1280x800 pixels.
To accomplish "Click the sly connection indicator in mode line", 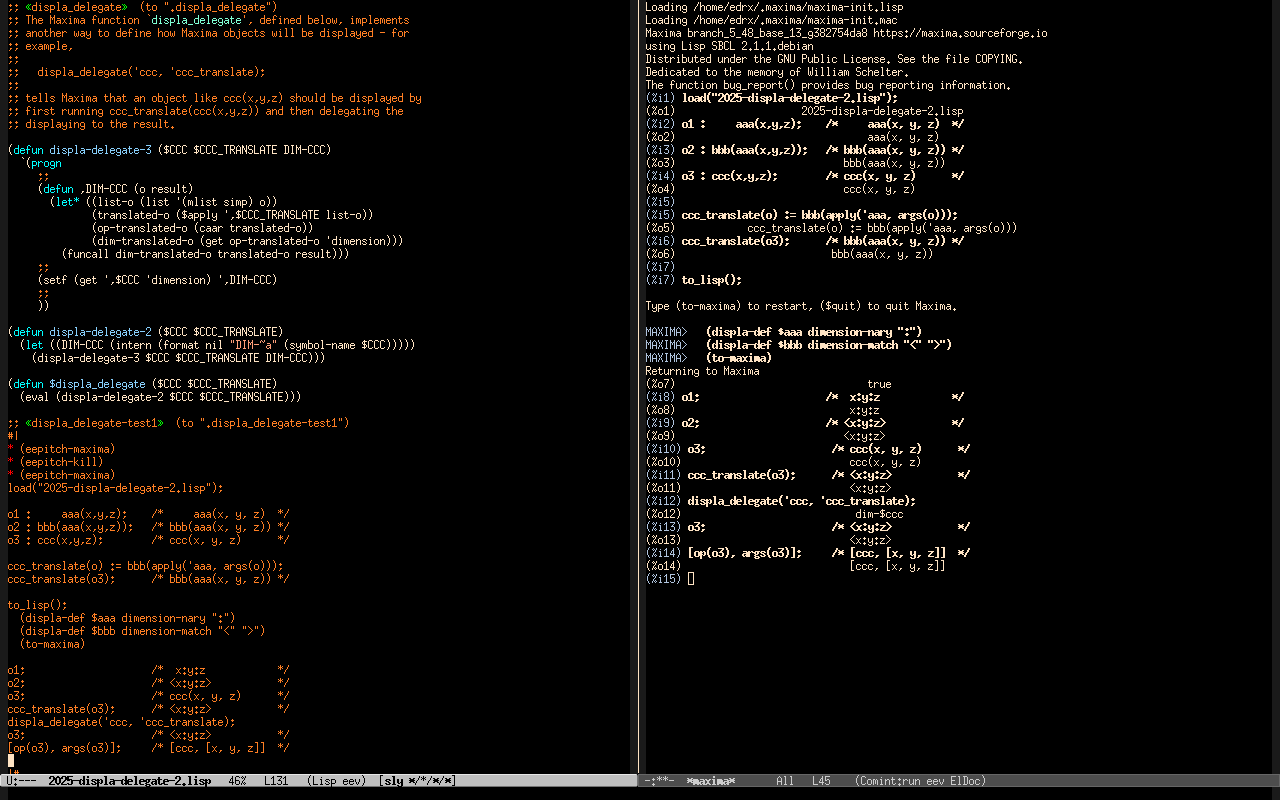I will (417, 780).
